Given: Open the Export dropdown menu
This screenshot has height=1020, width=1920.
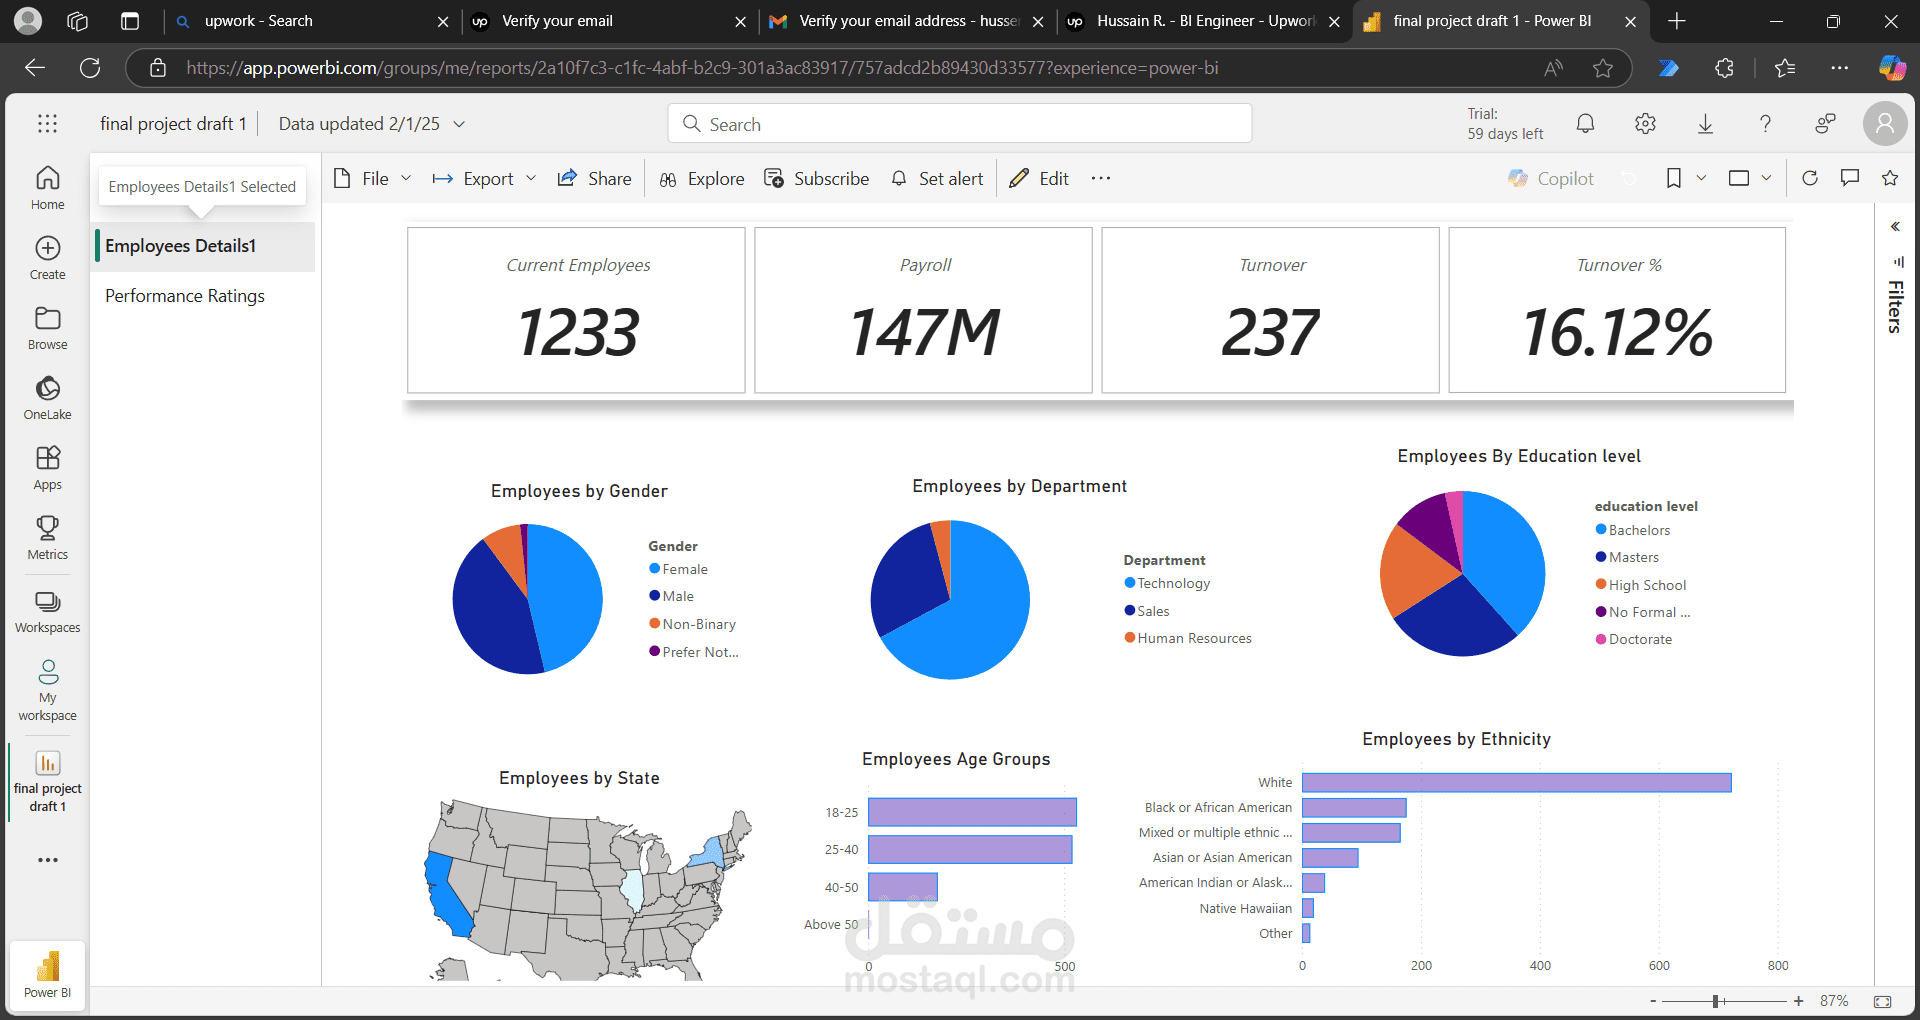Looking at the screenshot, I should [484, 178].
